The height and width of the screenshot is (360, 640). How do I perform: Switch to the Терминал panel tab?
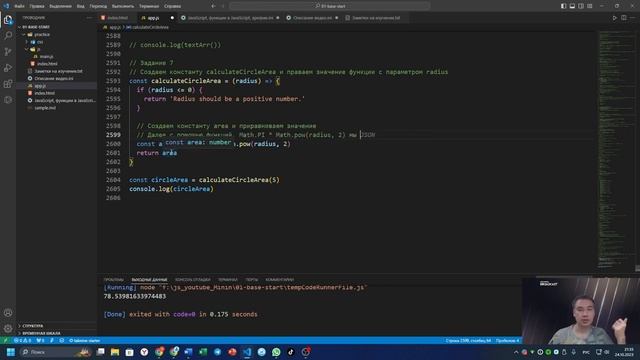(228, 280)
